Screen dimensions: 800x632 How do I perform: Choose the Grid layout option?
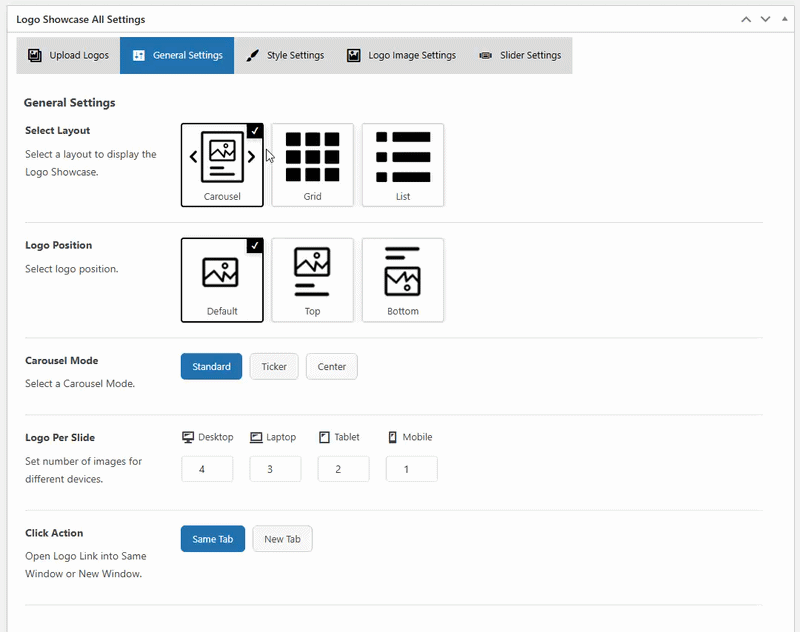312,165
